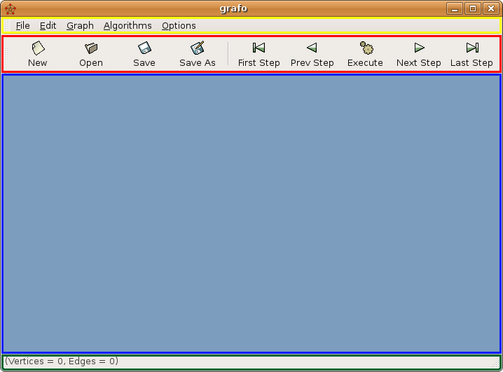Image resolution: width=503 pixels, height=372 pixels.
Task: Advance with Next Step arrow
Action: point(419,53)
